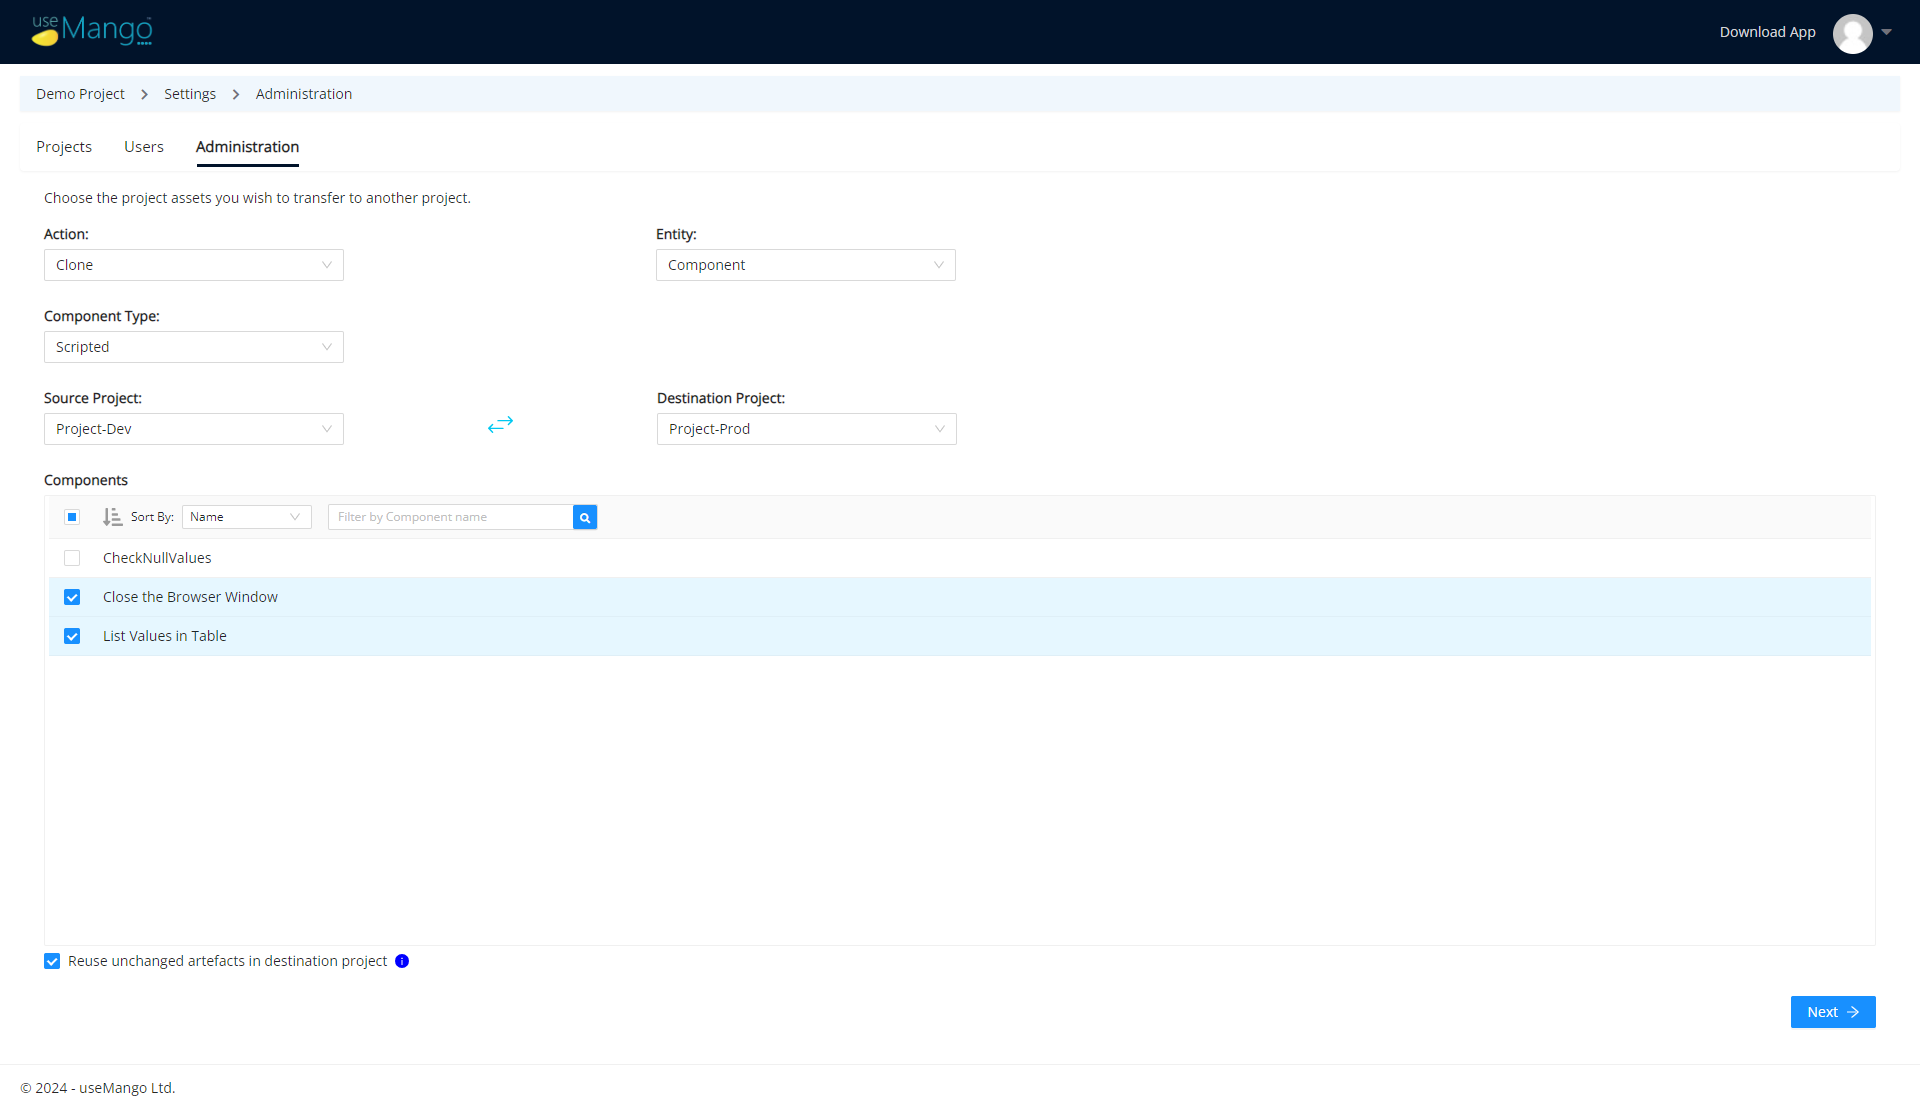Image resolution: width=1920 pixels, height=1104 pixels.
Task: Toggle the select-all components checkbox
Action: point(72,517)
